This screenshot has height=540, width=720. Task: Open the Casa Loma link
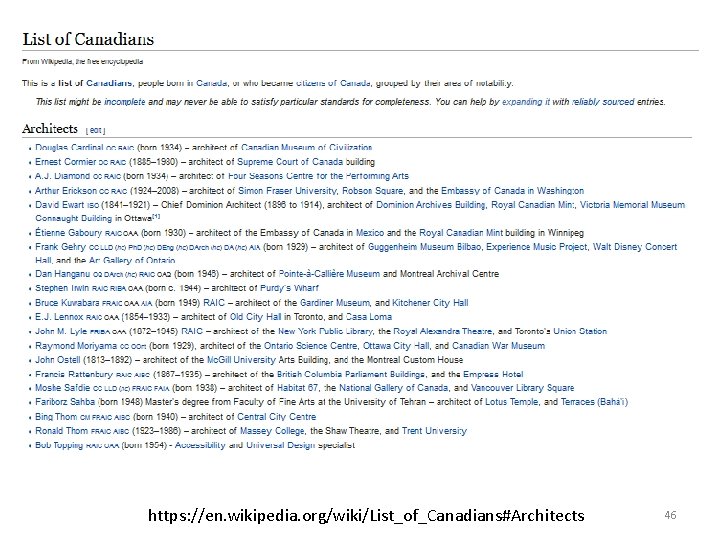tap(369, 317)
